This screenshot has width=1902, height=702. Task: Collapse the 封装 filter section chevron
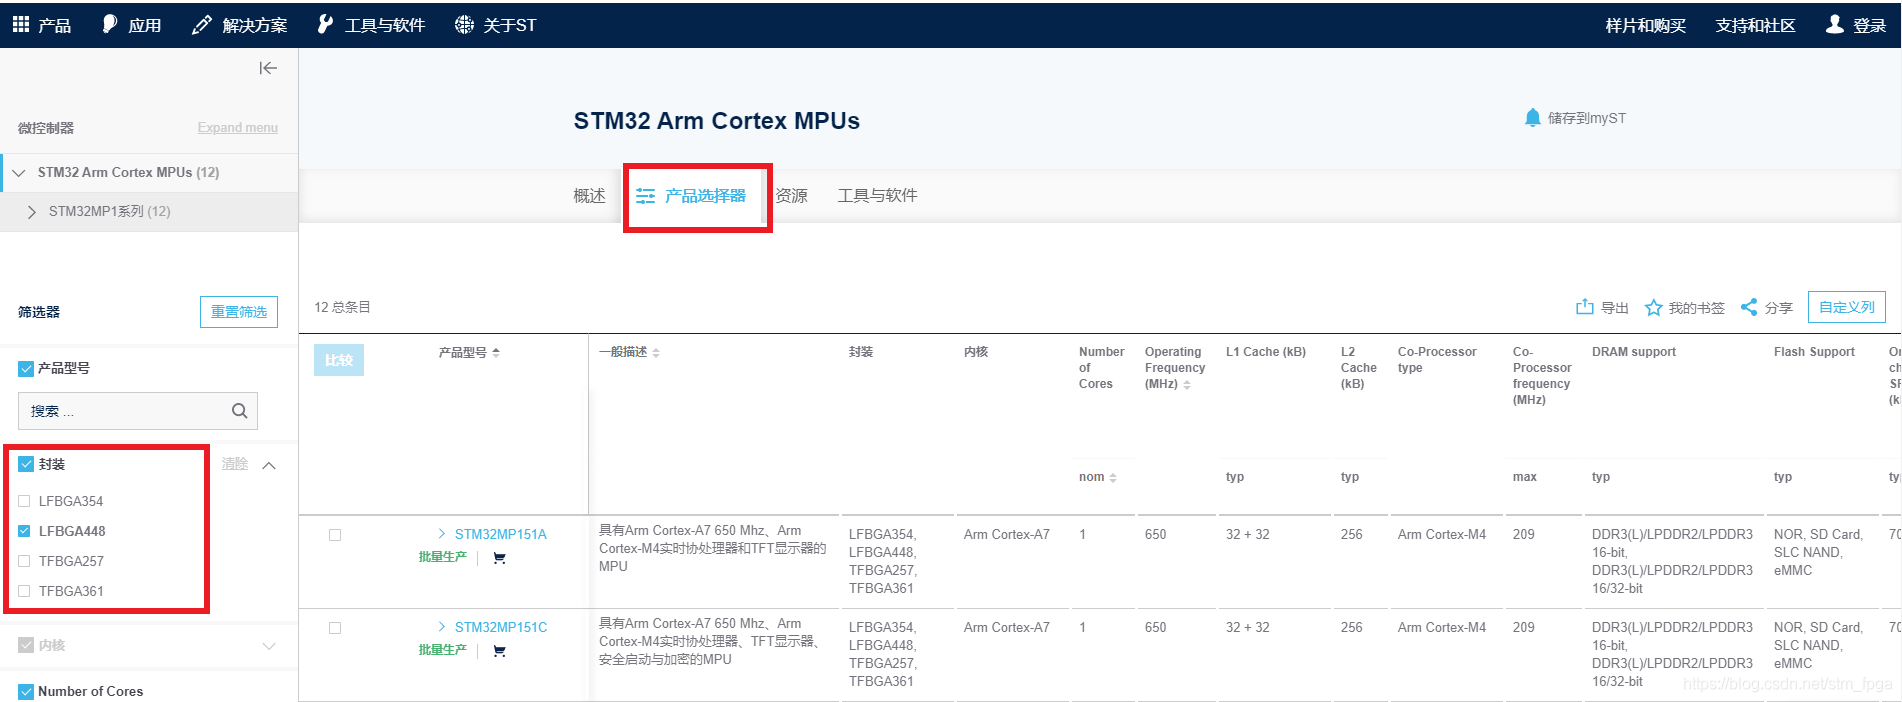tap(269, 465)
